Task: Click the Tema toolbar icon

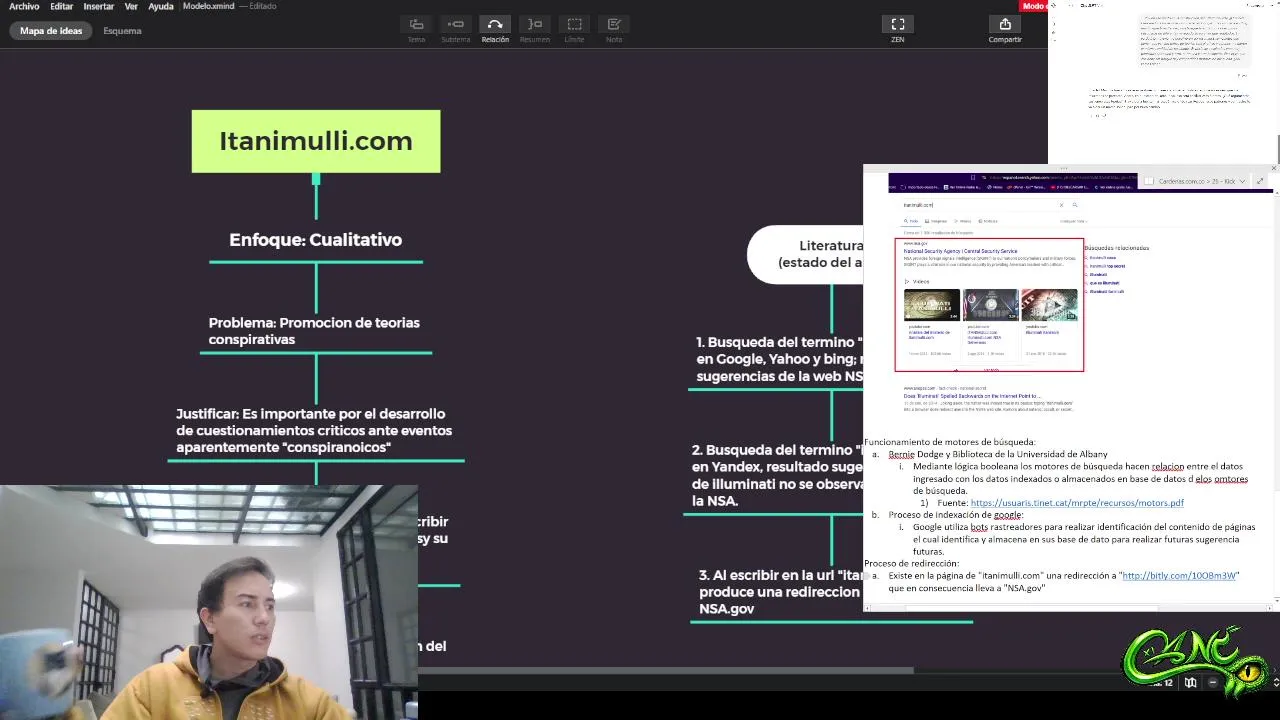Action: click(x=416, y=24)
